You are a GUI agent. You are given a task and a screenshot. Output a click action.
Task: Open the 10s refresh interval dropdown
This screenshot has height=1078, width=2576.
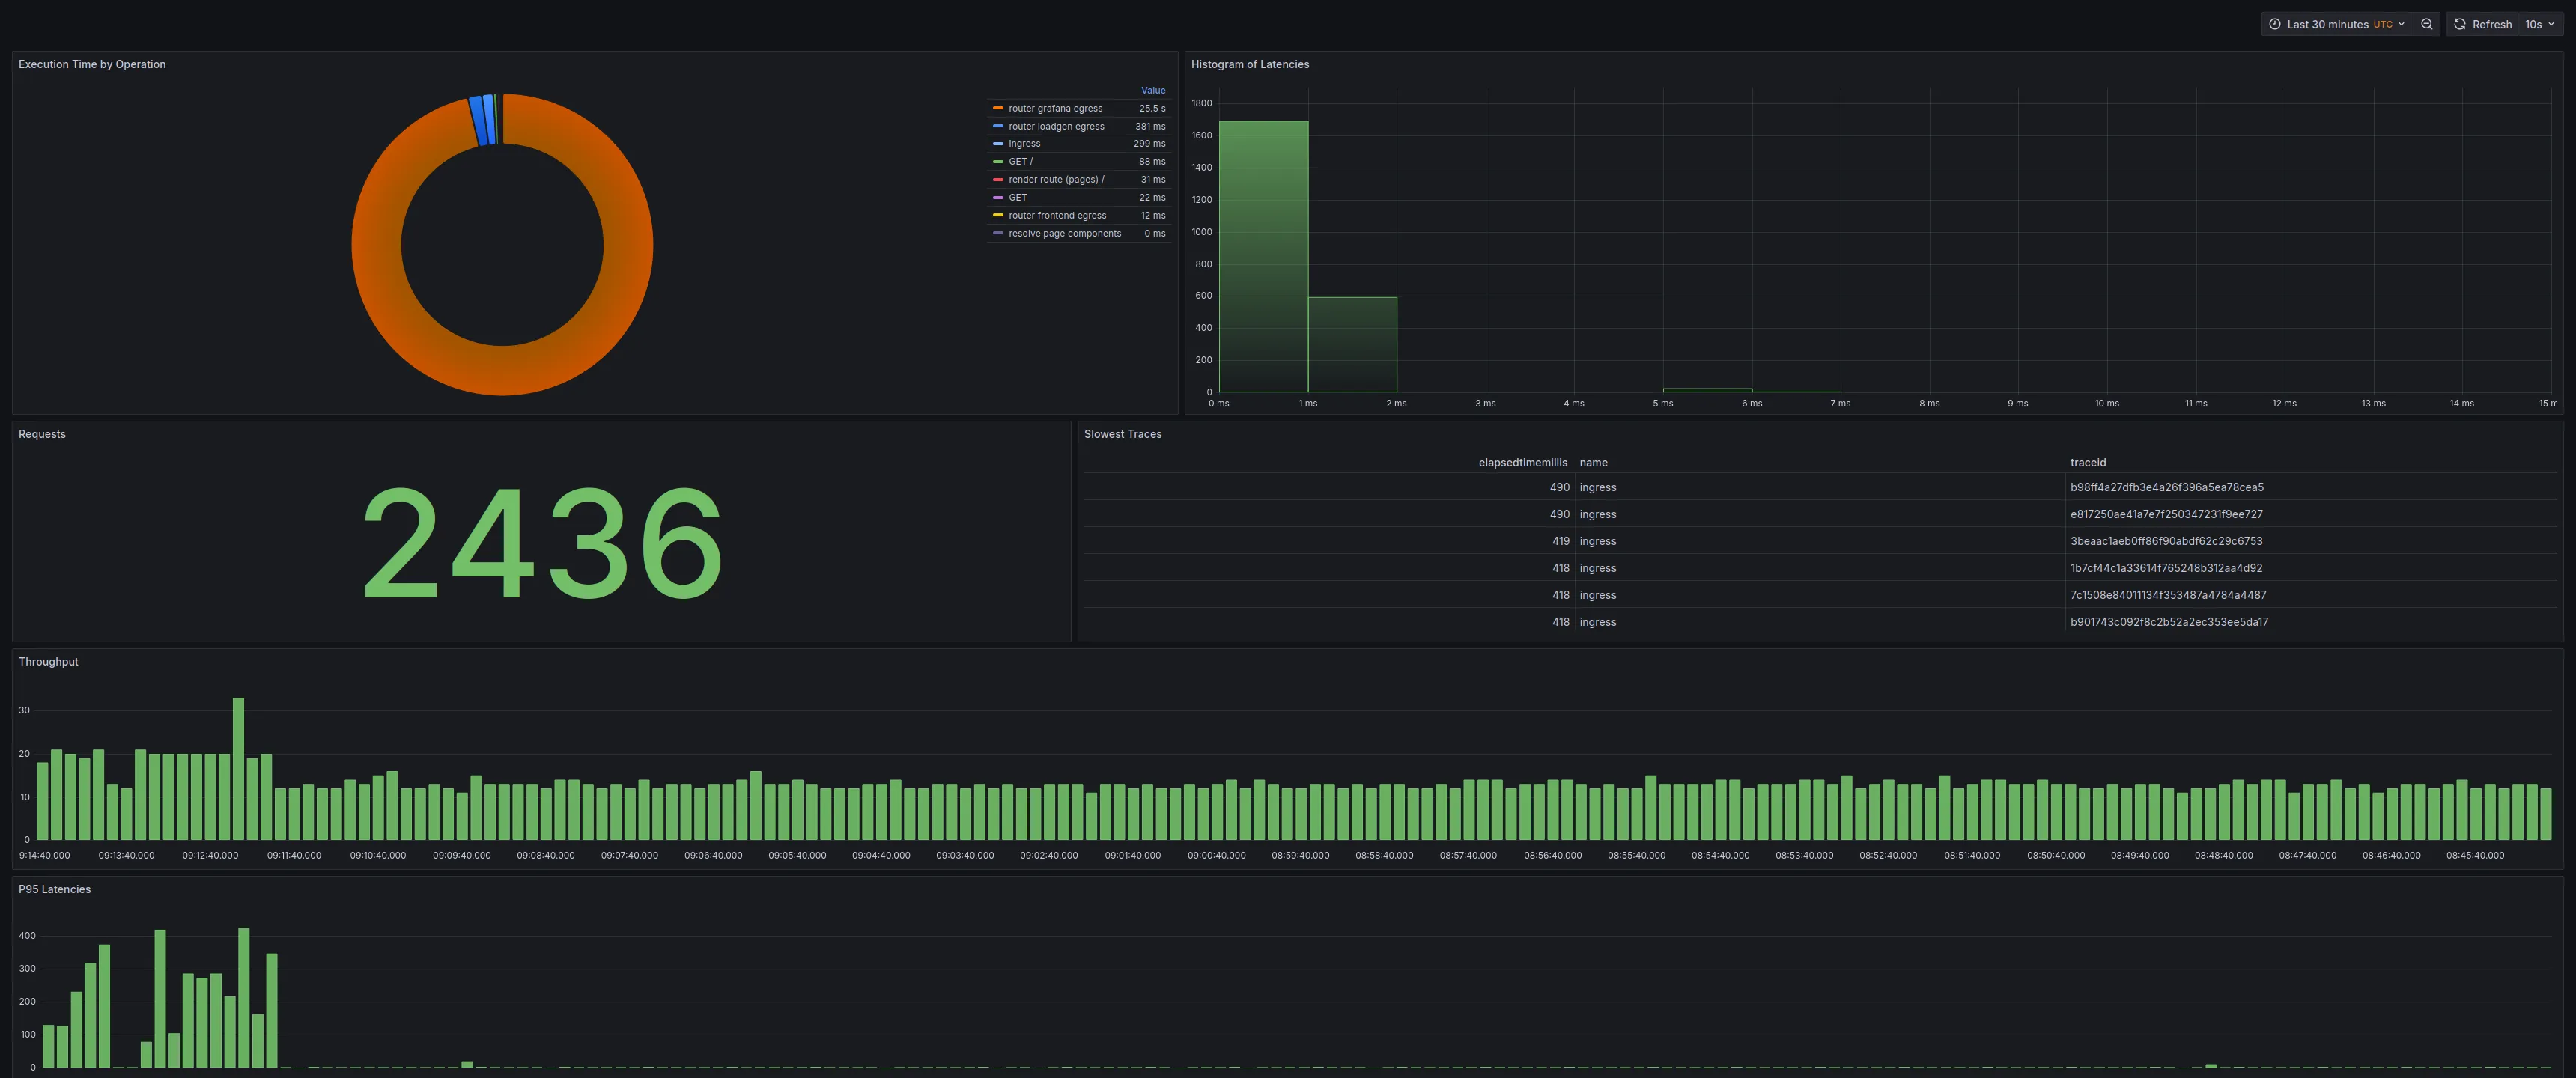pyautogui.click(x=2540, y=24)
